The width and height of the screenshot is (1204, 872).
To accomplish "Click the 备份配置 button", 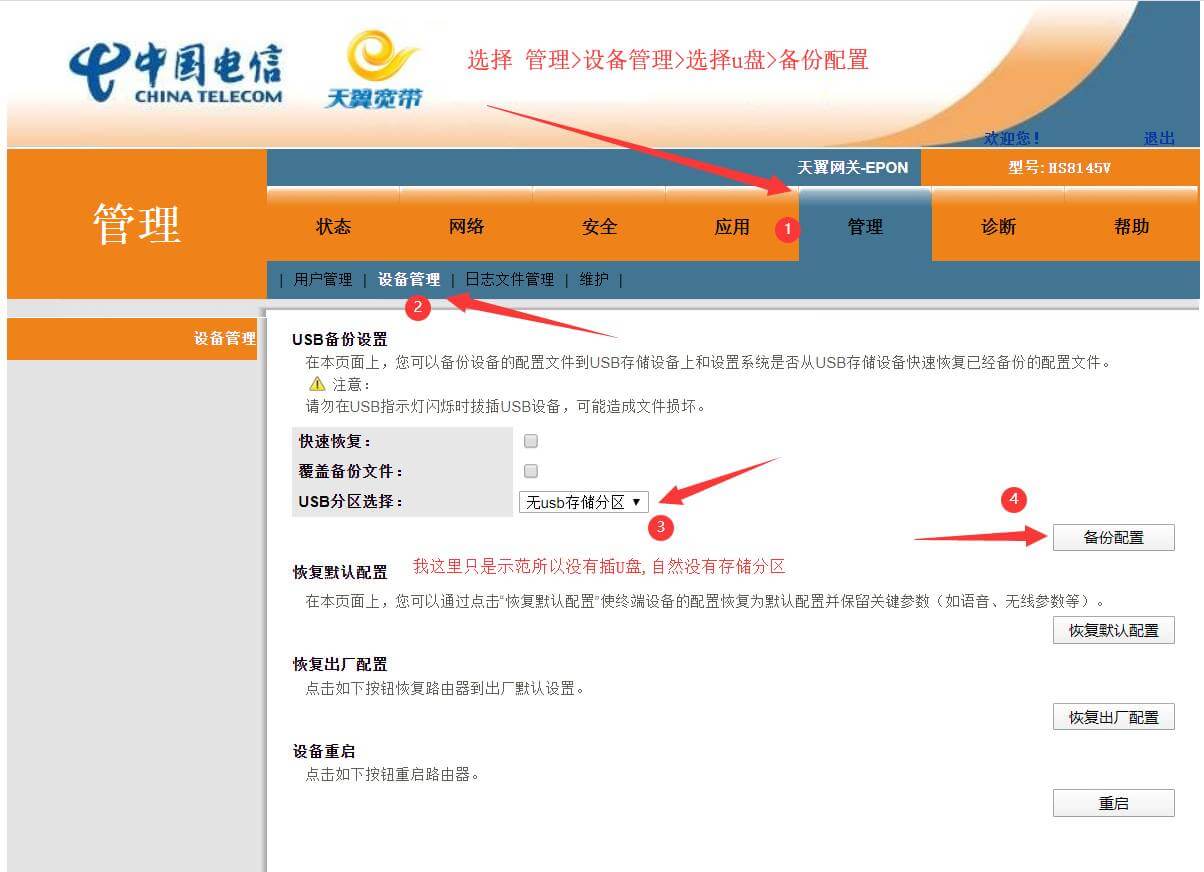I will click(1113, 537).
